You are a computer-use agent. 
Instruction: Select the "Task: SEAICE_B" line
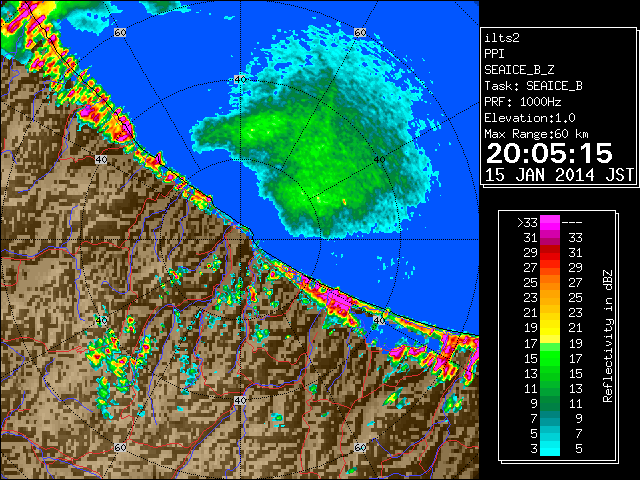click(533, 86)
